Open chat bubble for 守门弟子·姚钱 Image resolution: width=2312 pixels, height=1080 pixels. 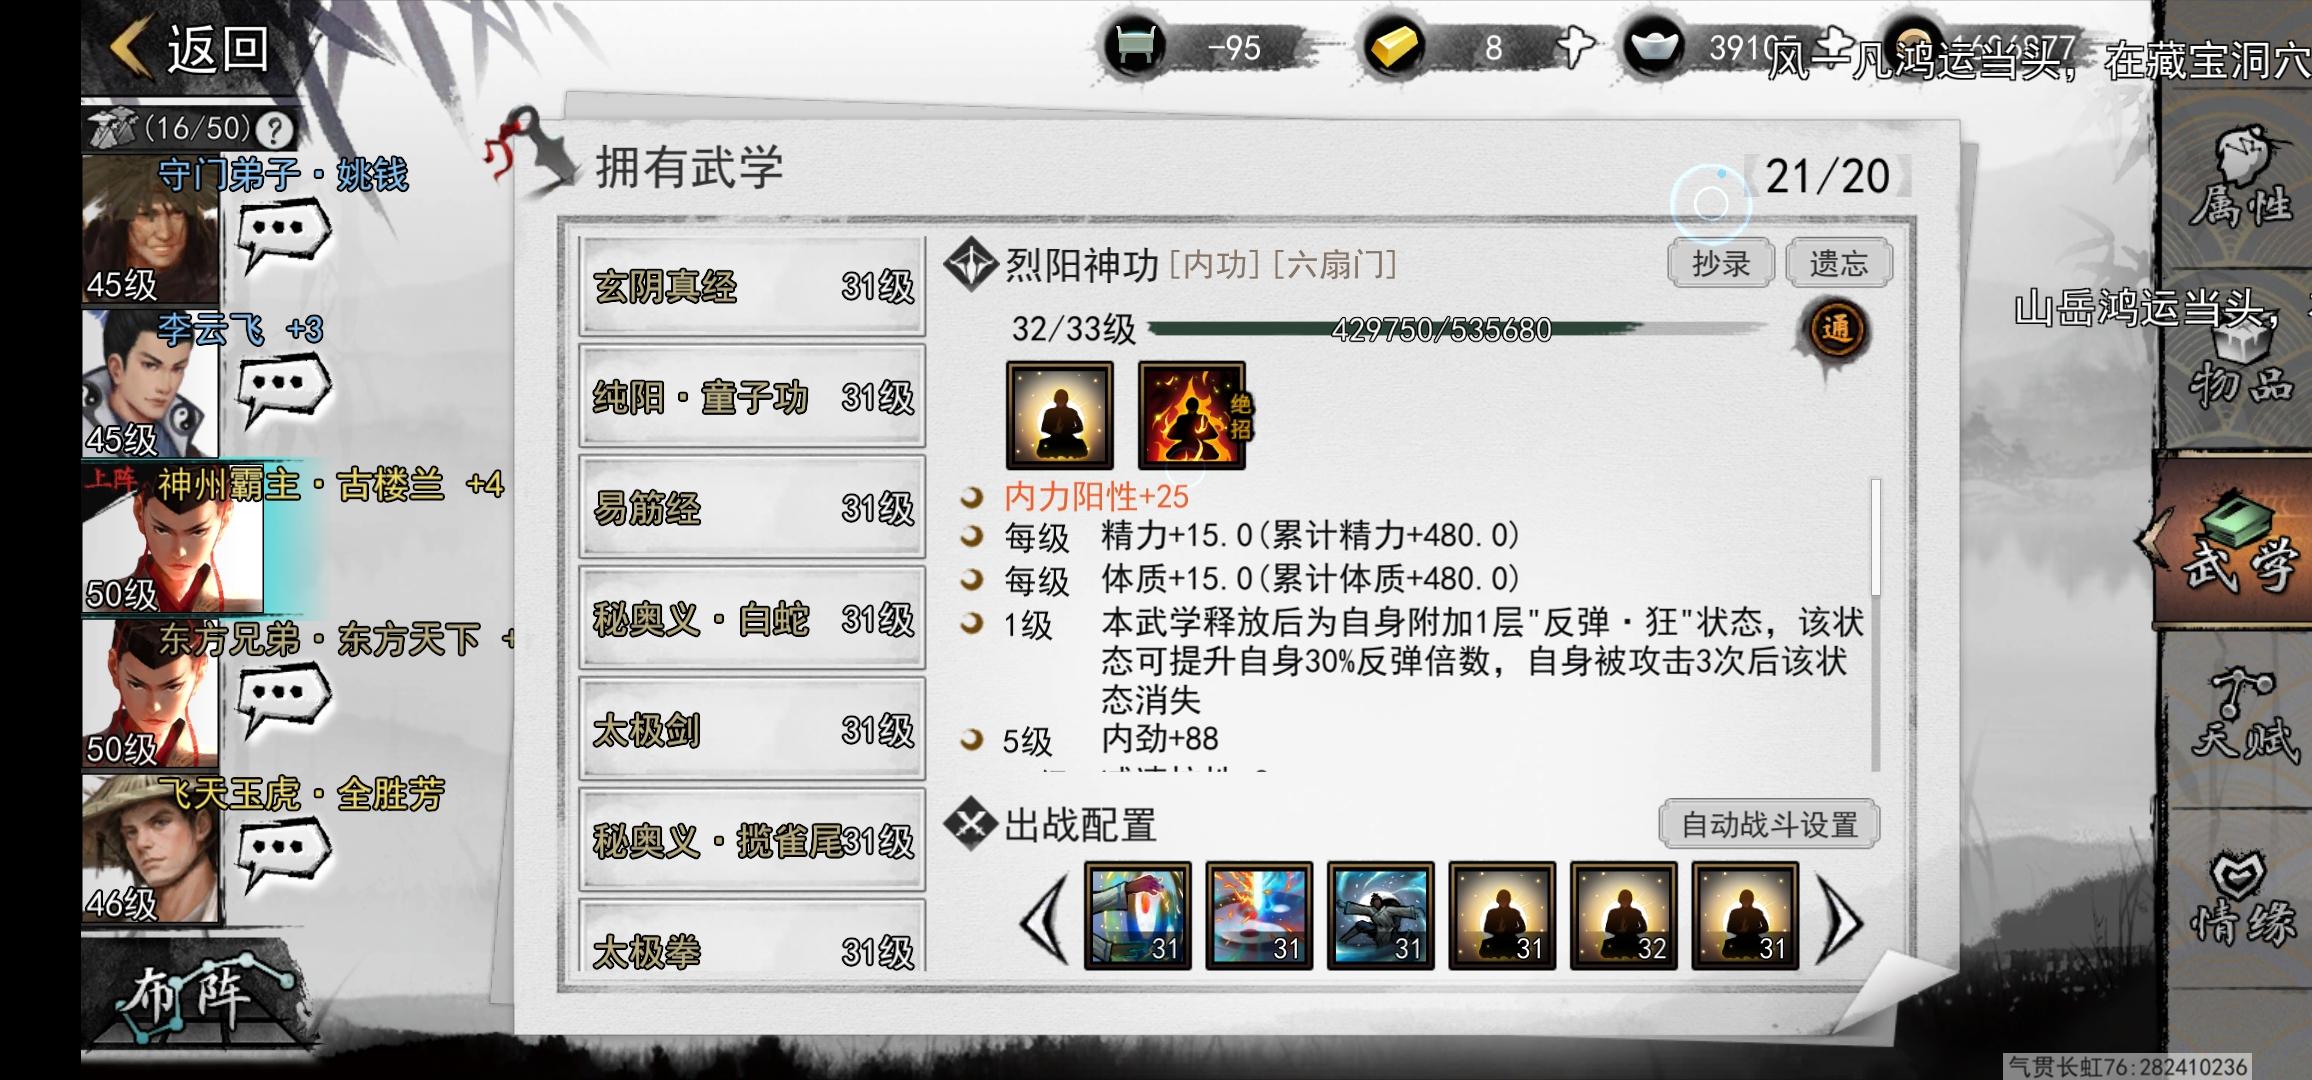point(283,235)
